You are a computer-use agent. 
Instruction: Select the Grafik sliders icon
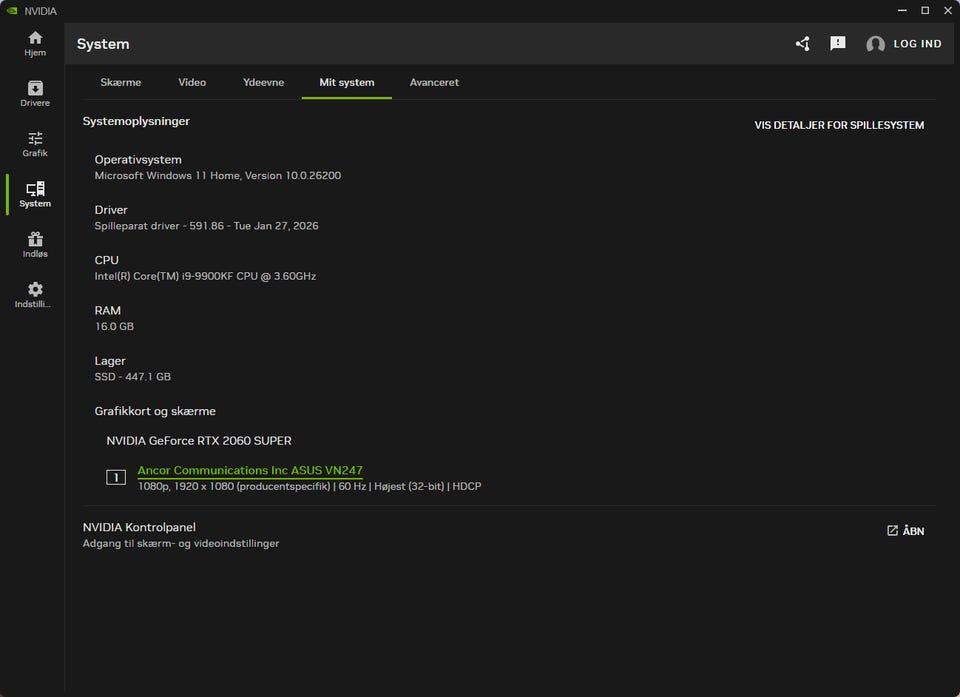point(35,138)
